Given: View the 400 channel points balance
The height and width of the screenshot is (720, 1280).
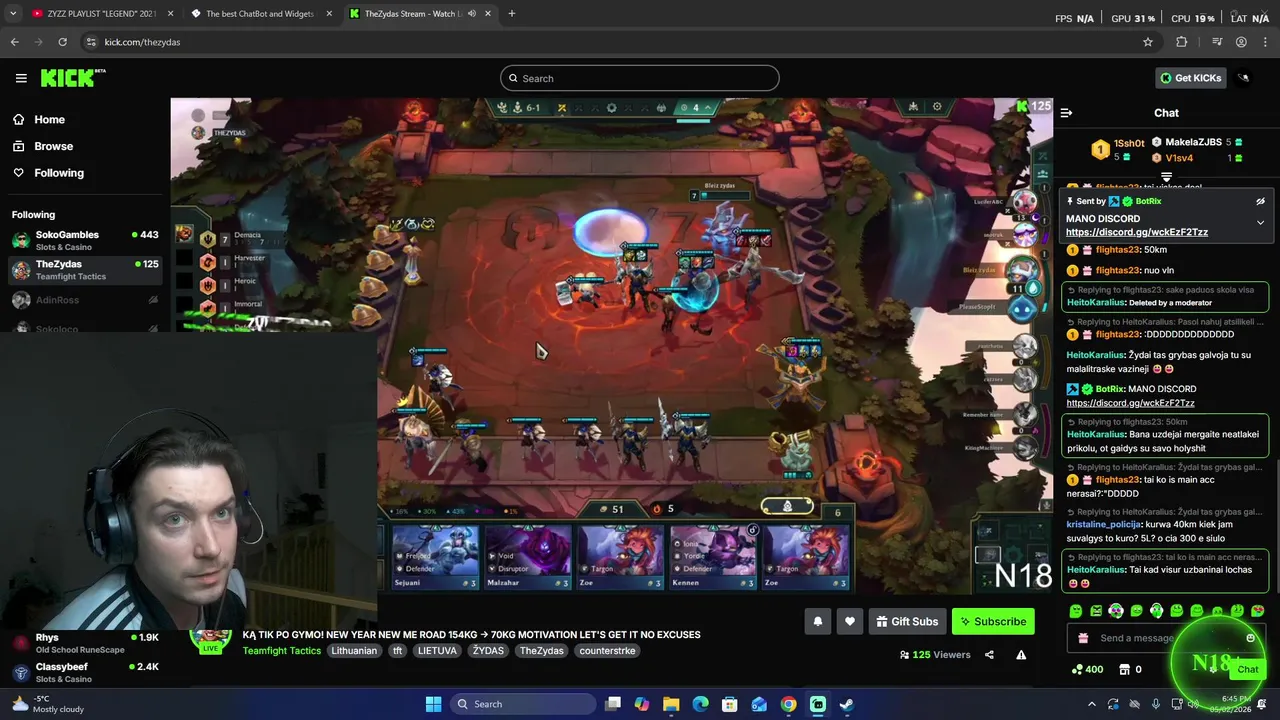Looking at the screenshot, I should click(1087, 669).
